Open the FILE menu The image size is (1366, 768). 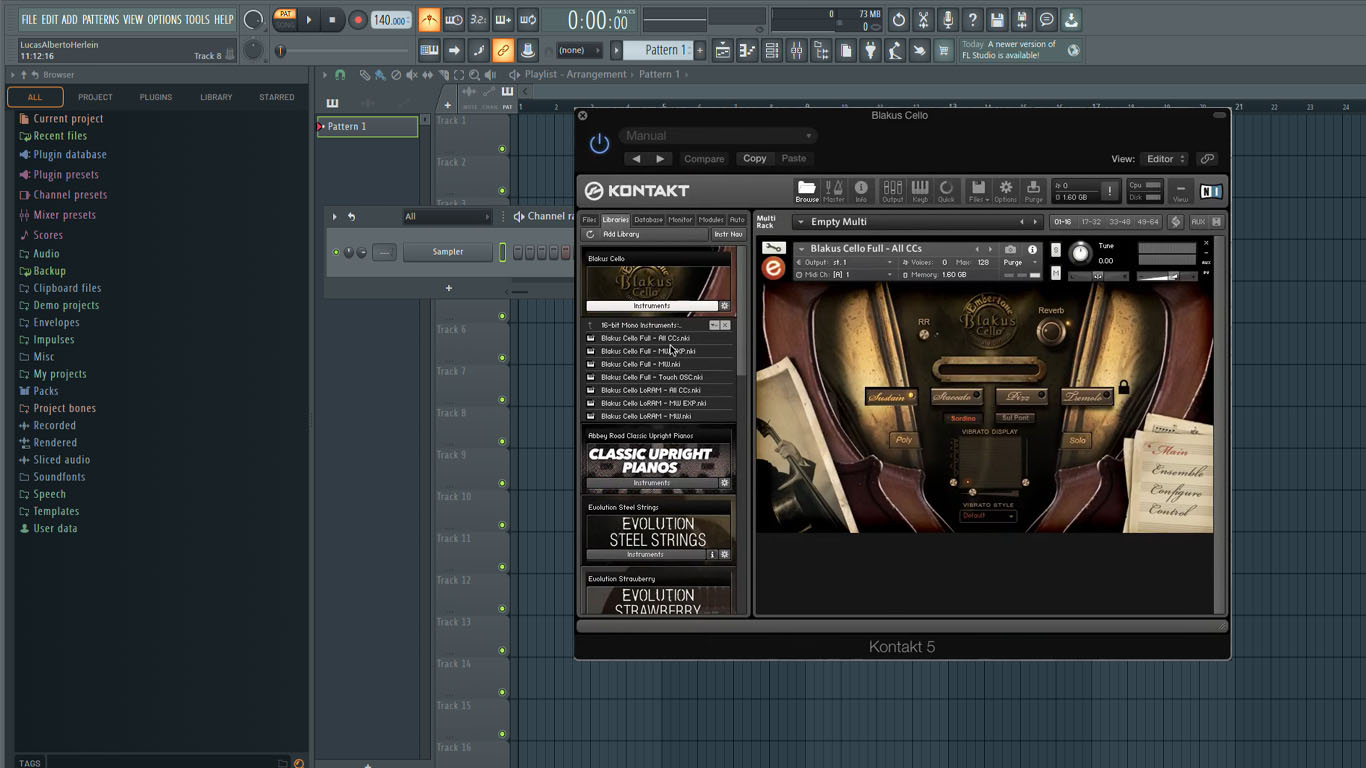(29, 19)
